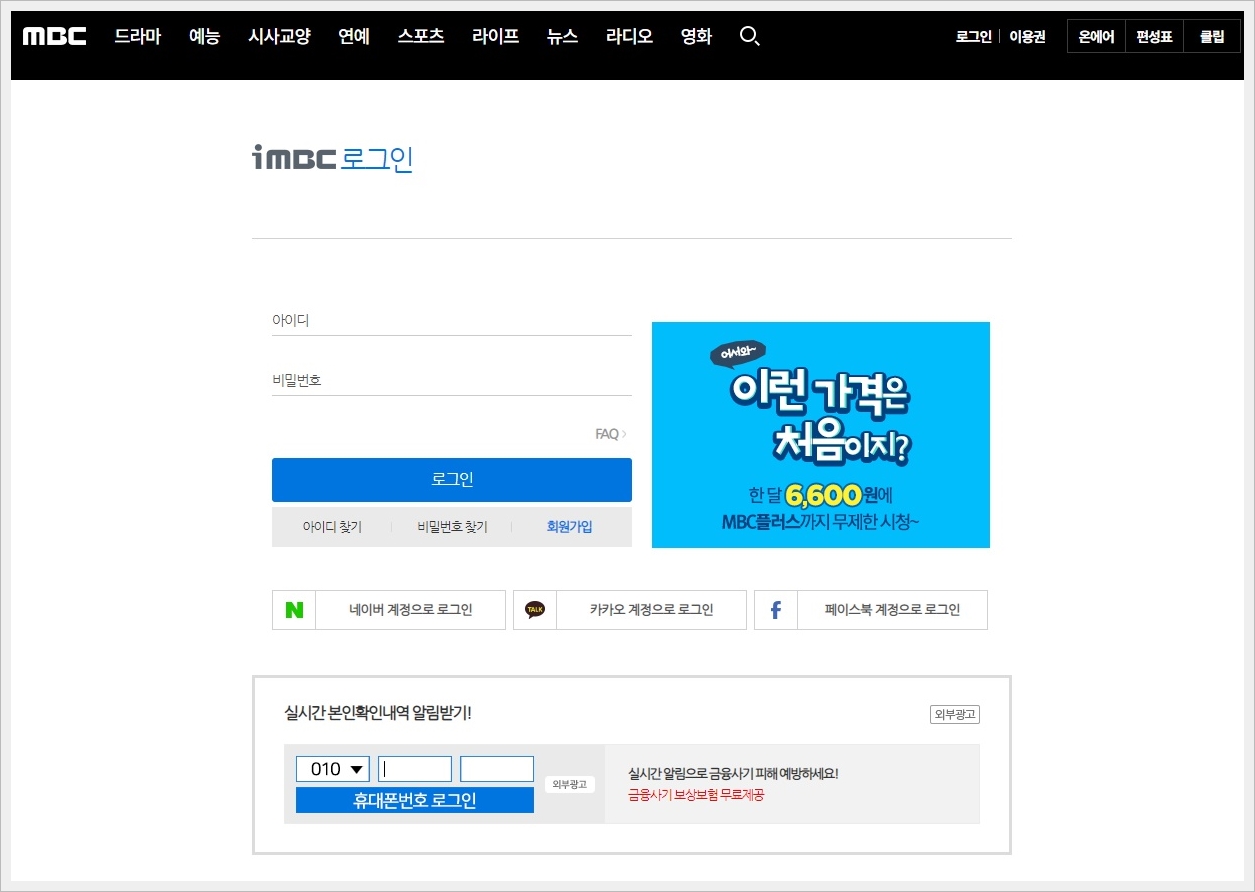Image resolution: width=1255 pixels, height=892 pixels.
Task: Open the 시사교양 menu
Action: click(279, 37)
